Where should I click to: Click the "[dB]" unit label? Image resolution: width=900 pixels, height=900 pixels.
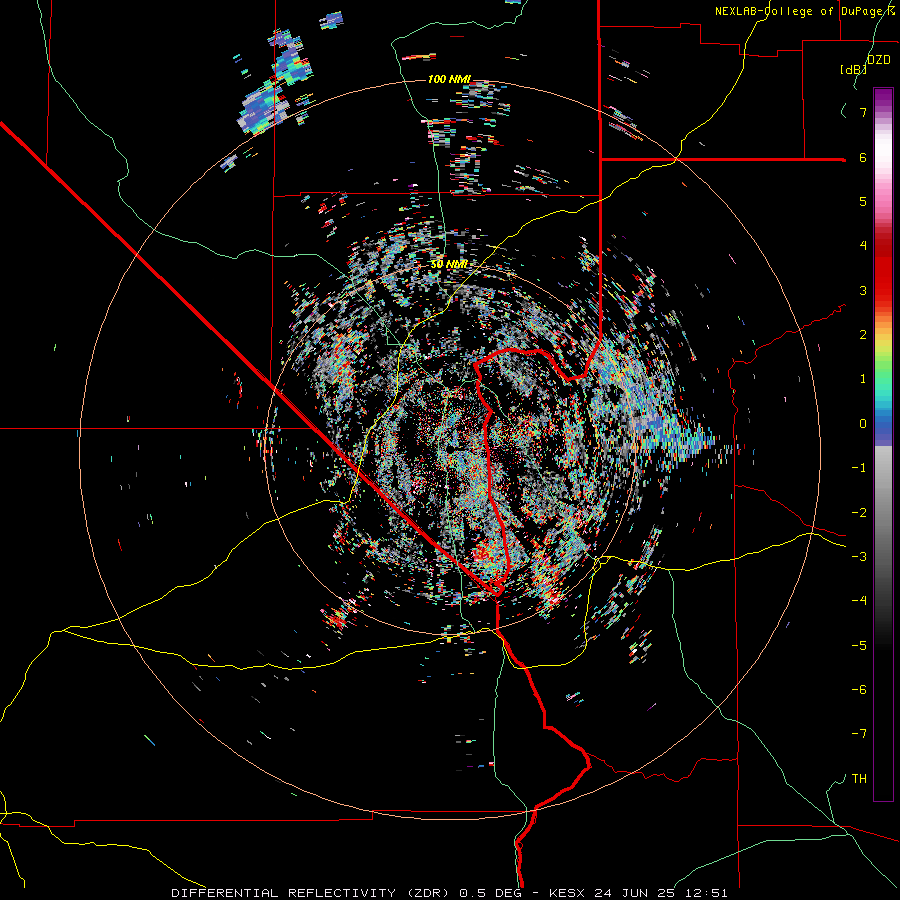click(x=853, y=69)
